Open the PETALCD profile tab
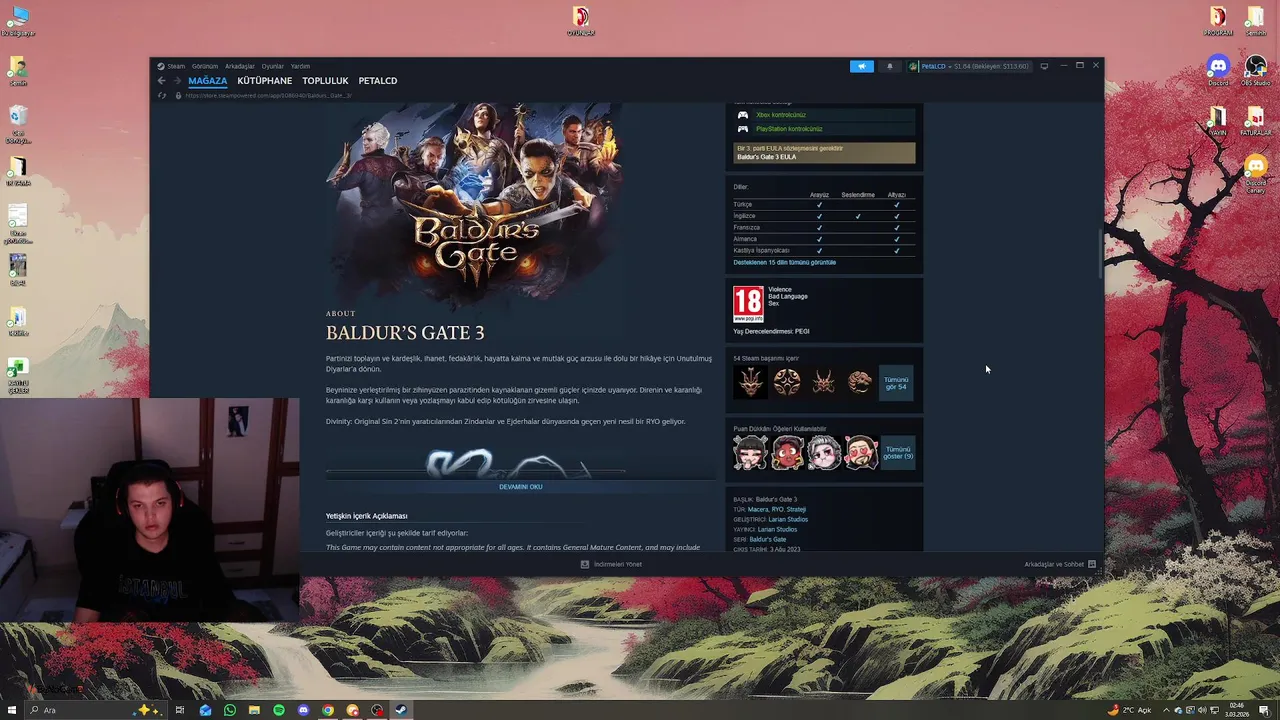Screen dimensions: 1280x720 (x=378, y=81)
